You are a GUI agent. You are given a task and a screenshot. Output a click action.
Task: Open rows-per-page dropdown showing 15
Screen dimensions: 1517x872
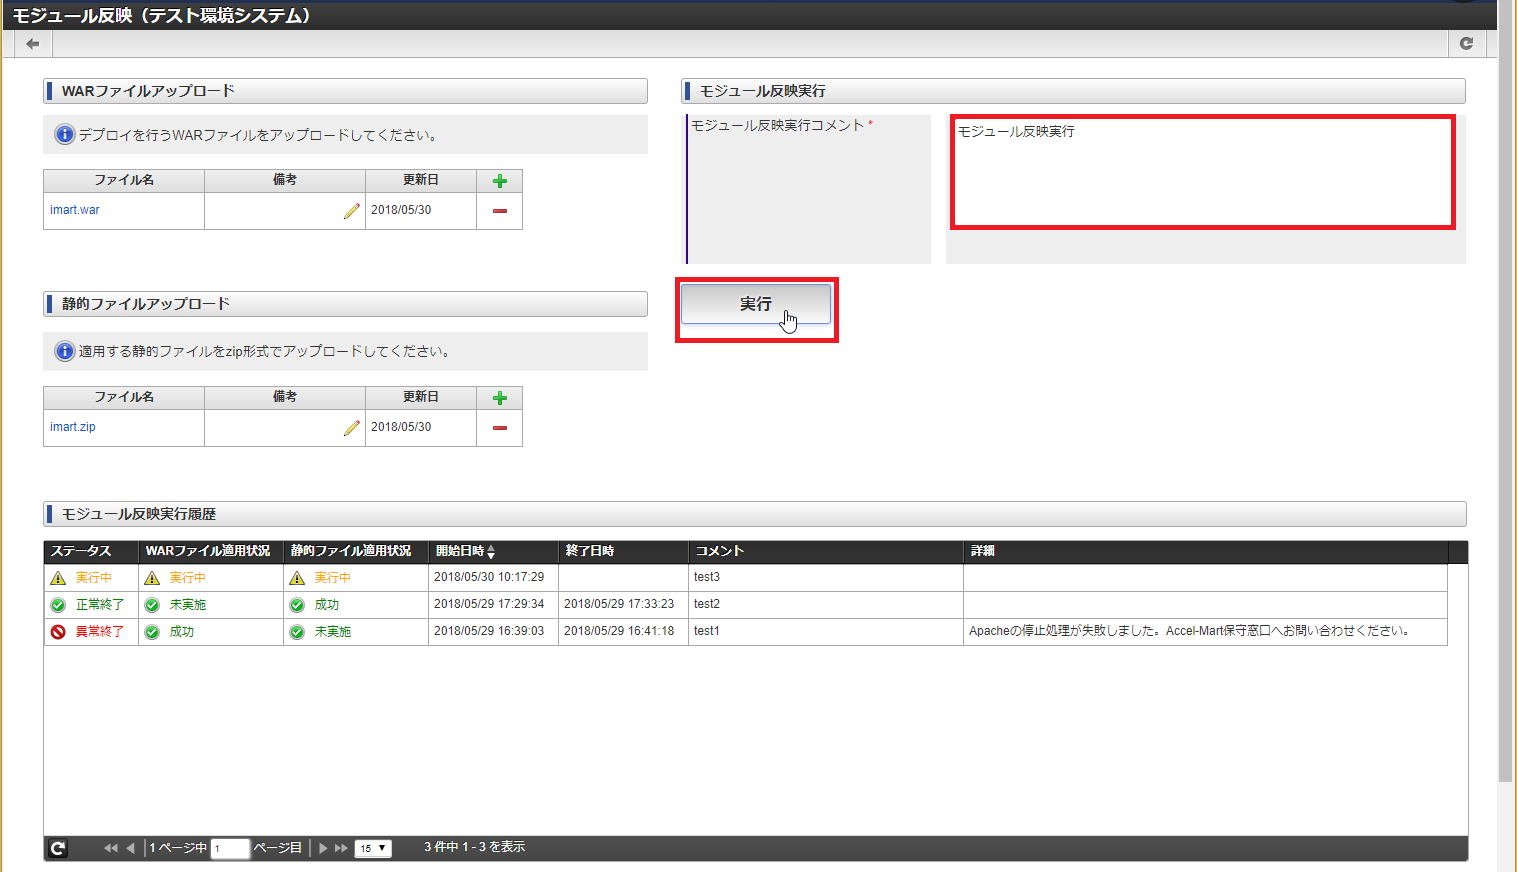(x=373, y=848)
